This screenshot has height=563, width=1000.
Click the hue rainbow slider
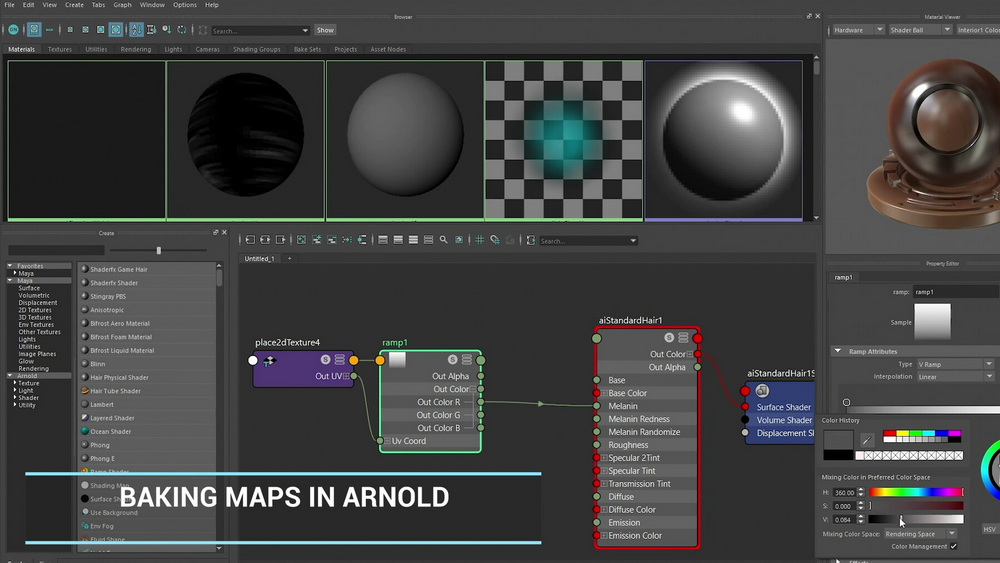[x=916, y=492]
